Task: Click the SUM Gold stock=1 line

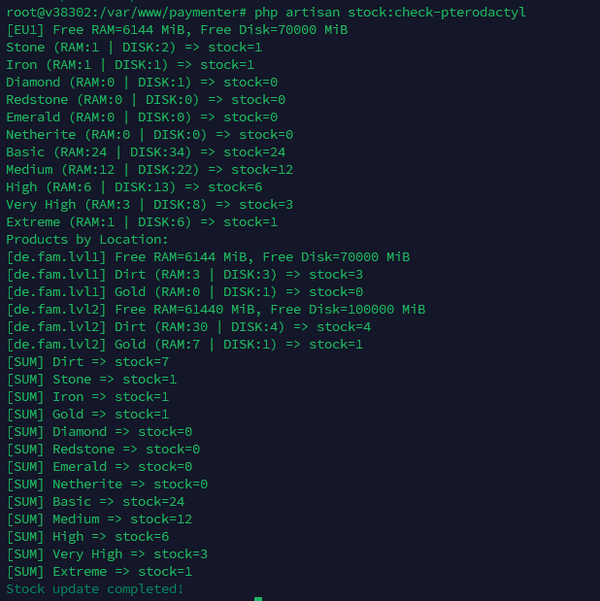Action: pyautogui.click(x=88, y=415)
